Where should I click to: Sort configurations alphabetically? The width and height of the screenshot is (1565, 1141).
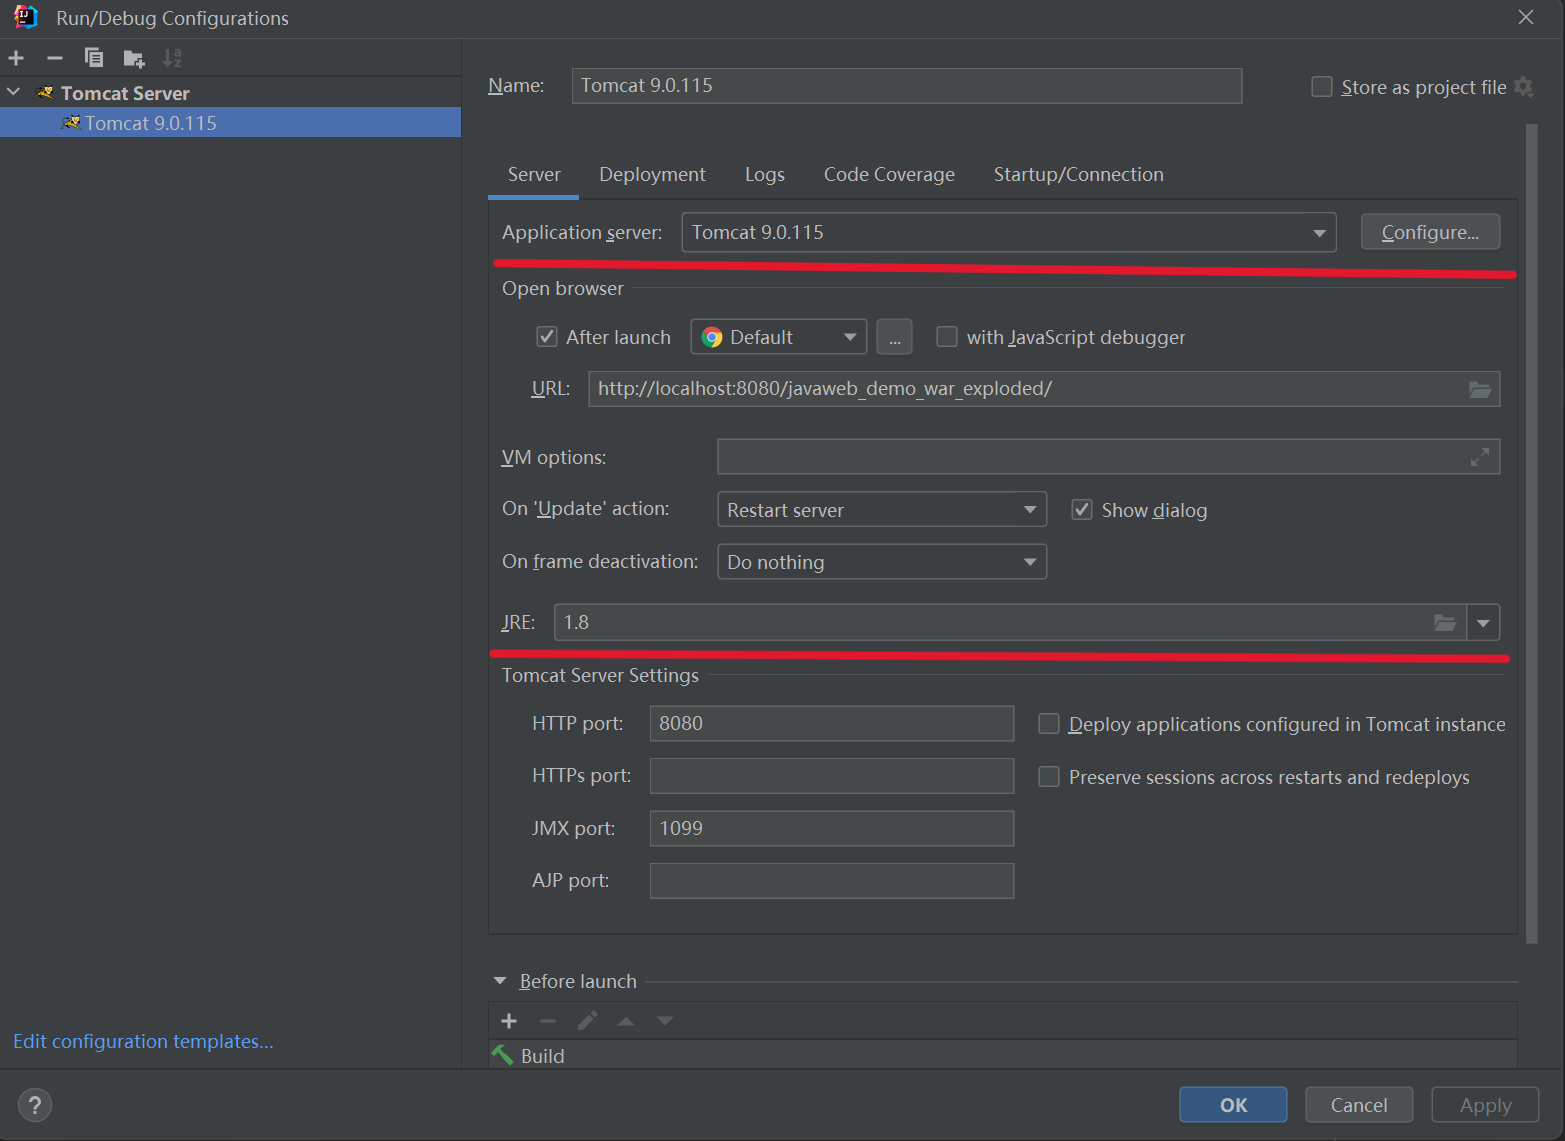(172, 58)
